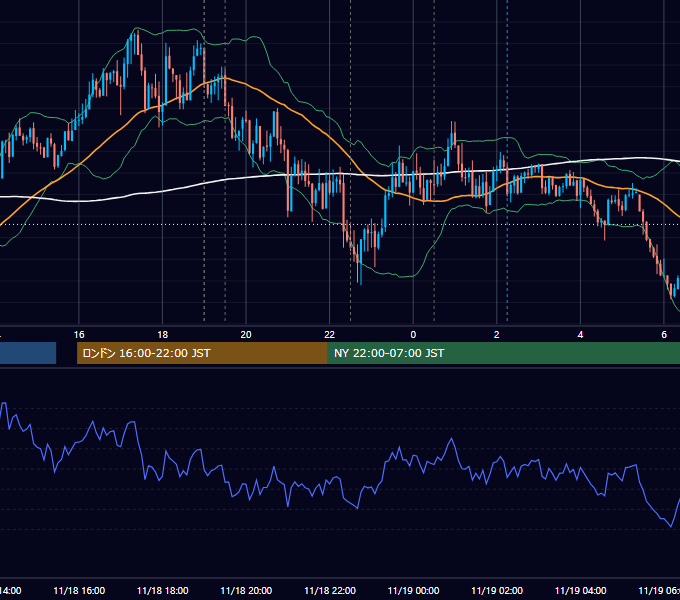Screen dimensions: 680x600
Task: Click the 11/18 16:00 date label
Action: click(x=79, y=591)
